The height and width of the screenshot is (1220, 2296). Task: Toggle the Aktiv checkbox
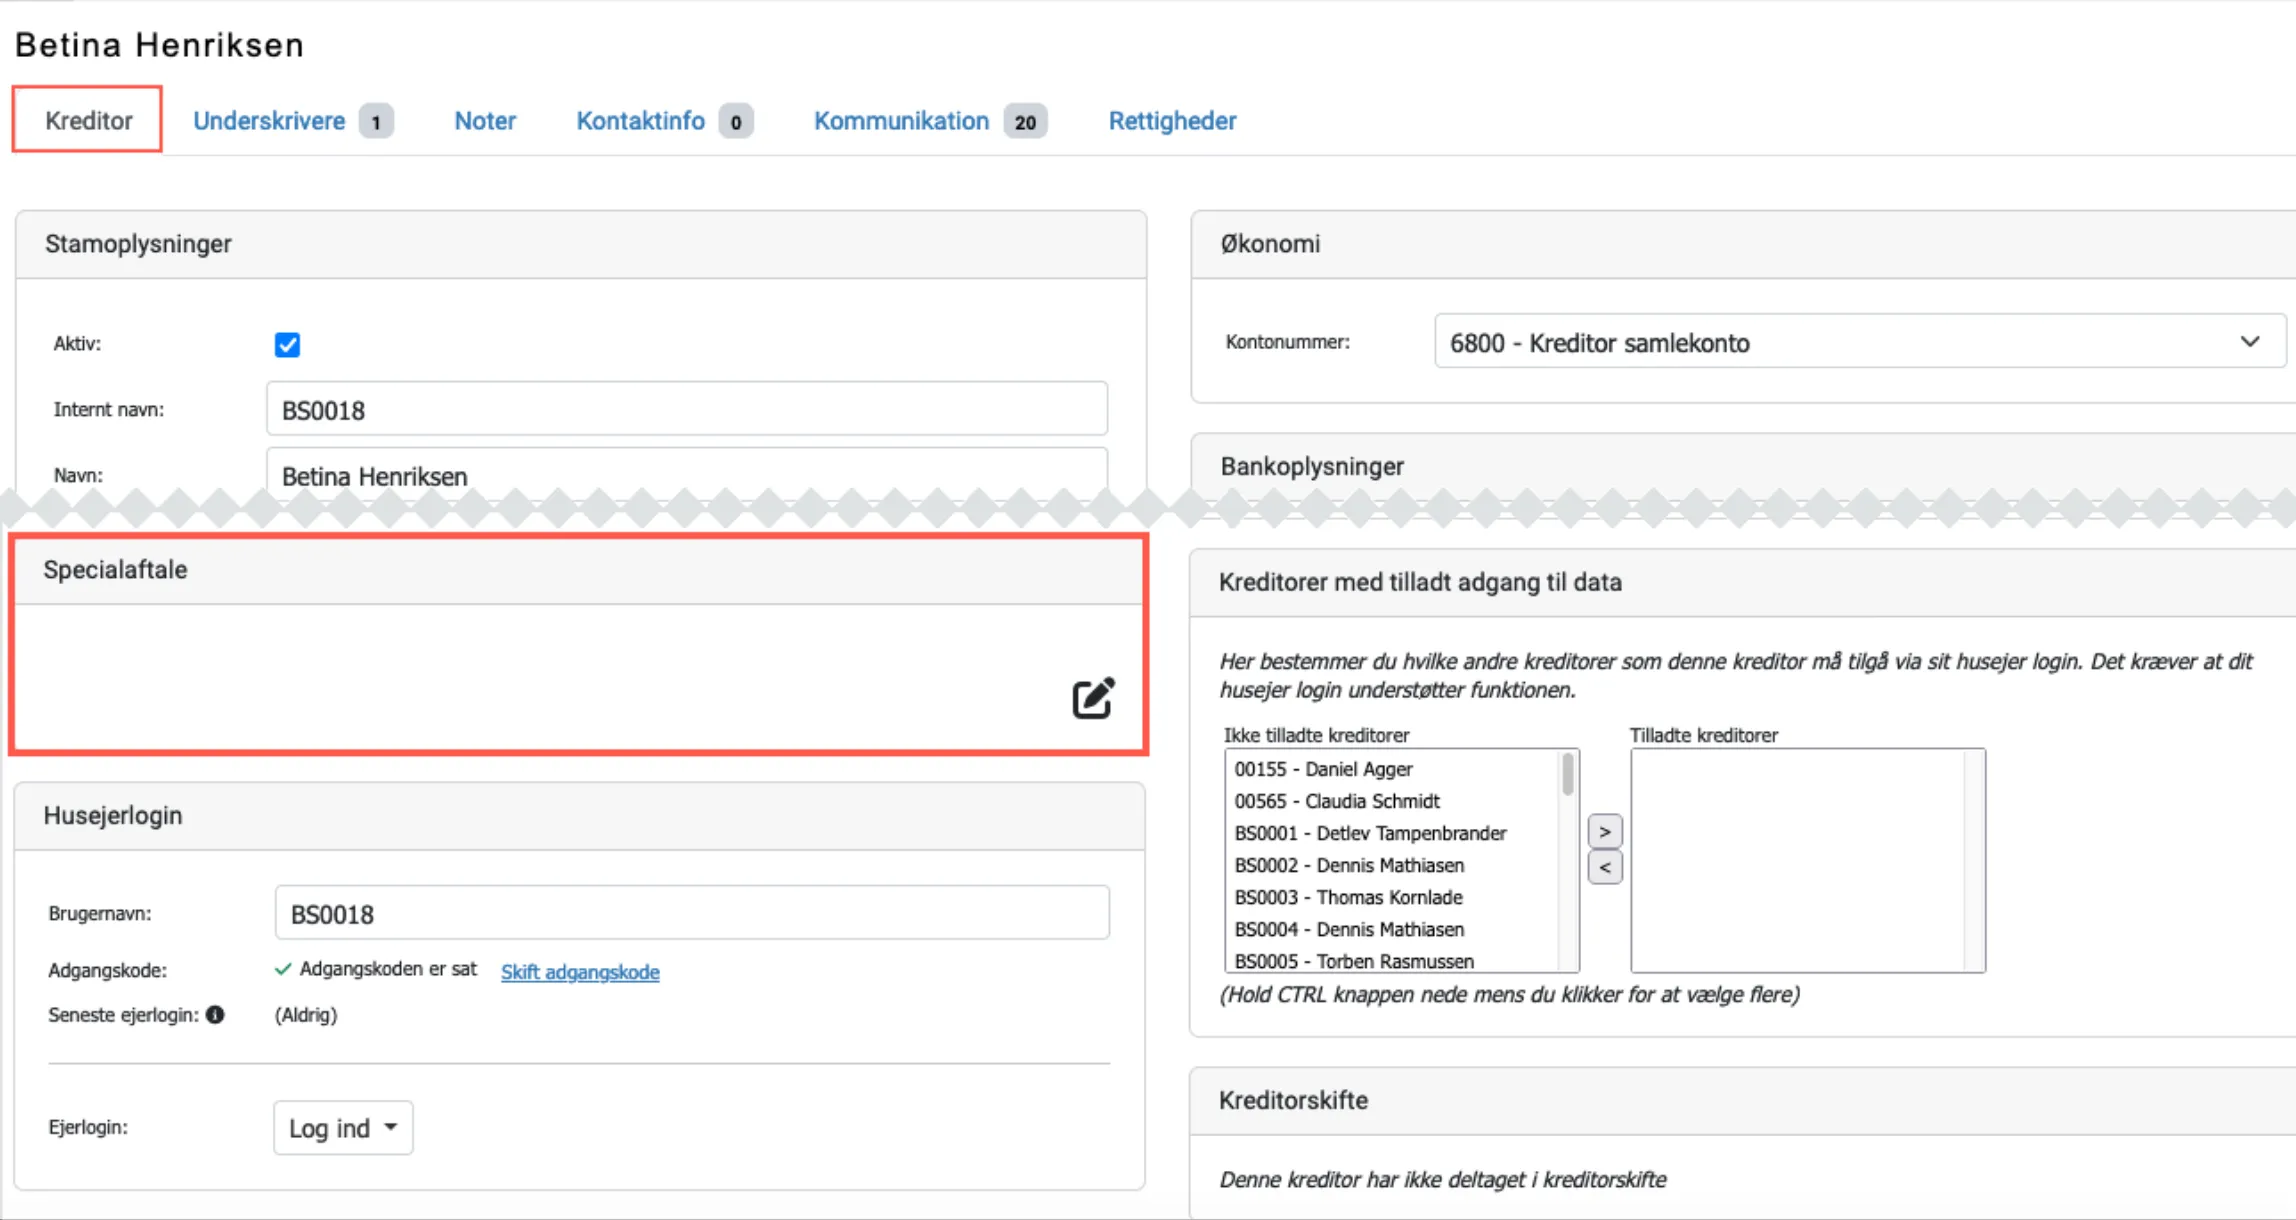tap(287, 345)
